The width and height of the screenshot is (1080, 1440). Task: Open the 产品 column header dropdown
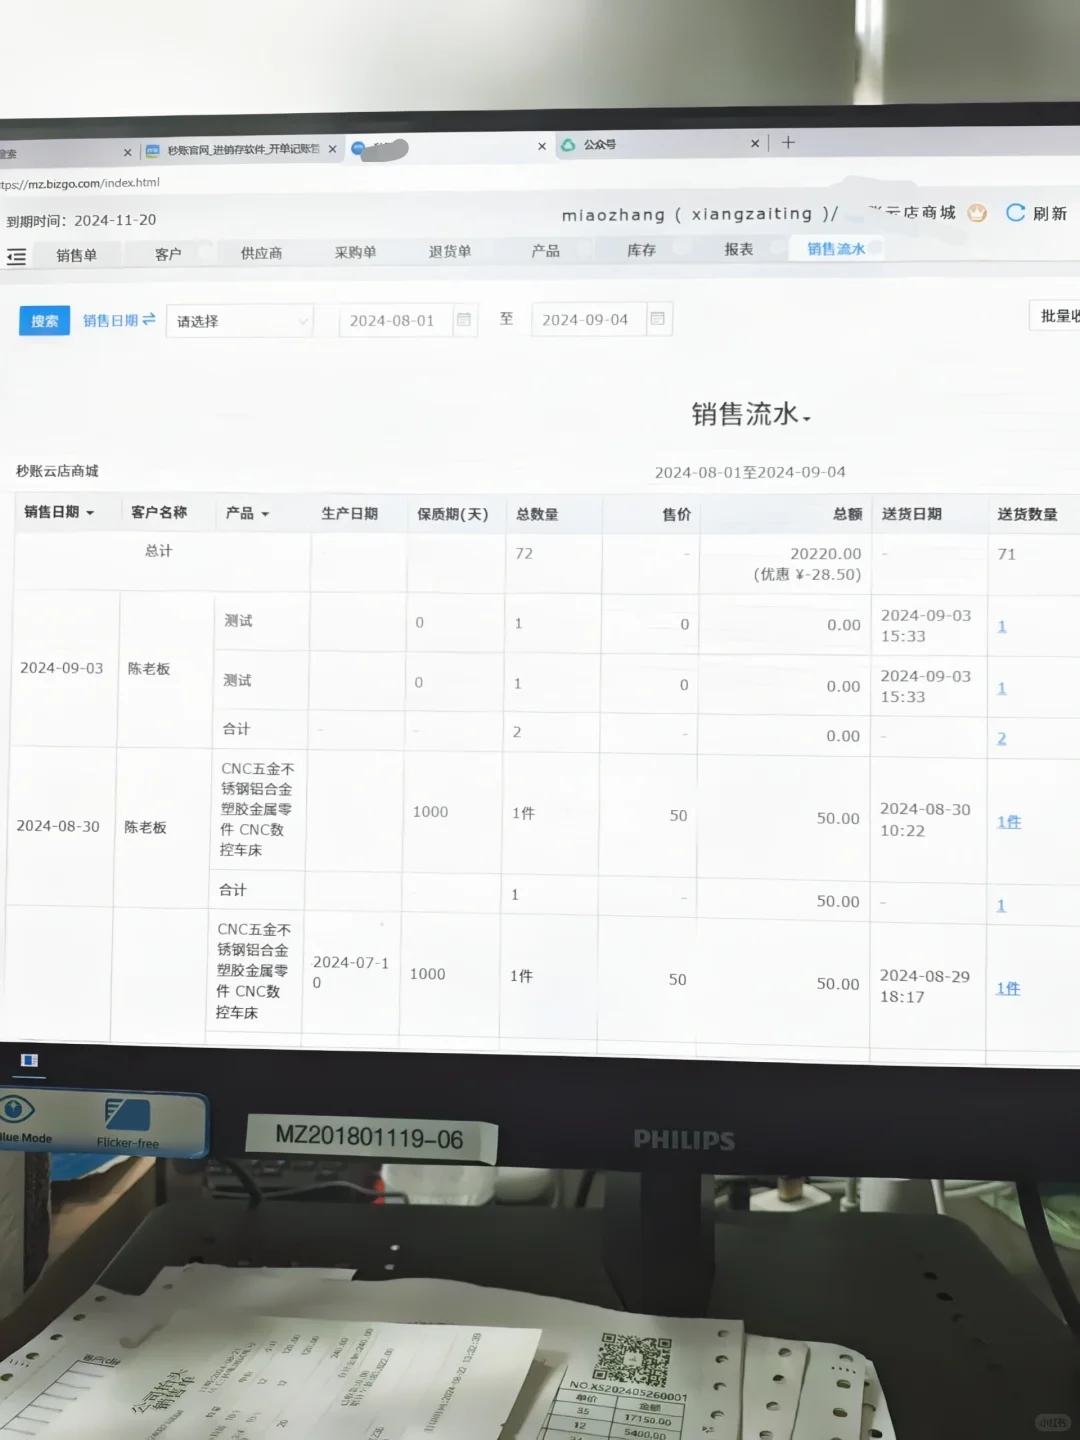[265, 514]
